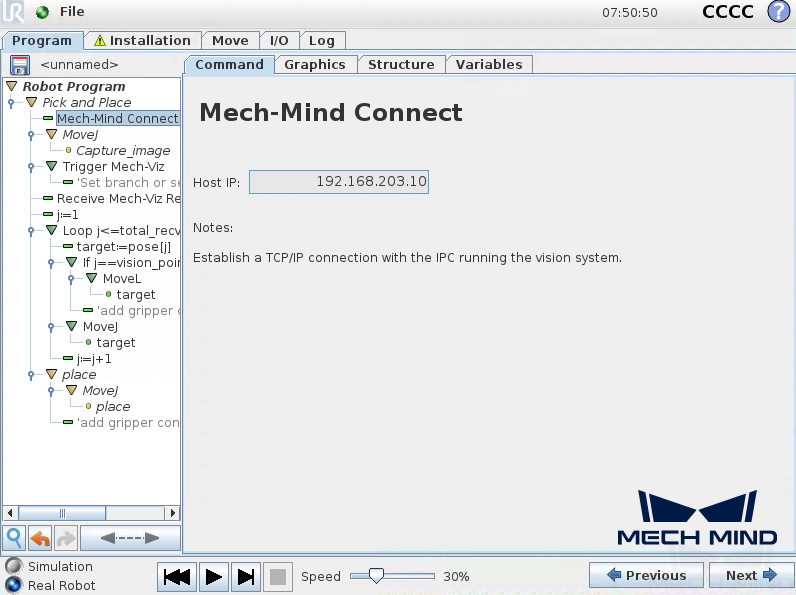Viewport: 796px width, 595px height.
Task: Click the tree scrollbar right arrow
Action: (x=173, y=513)
